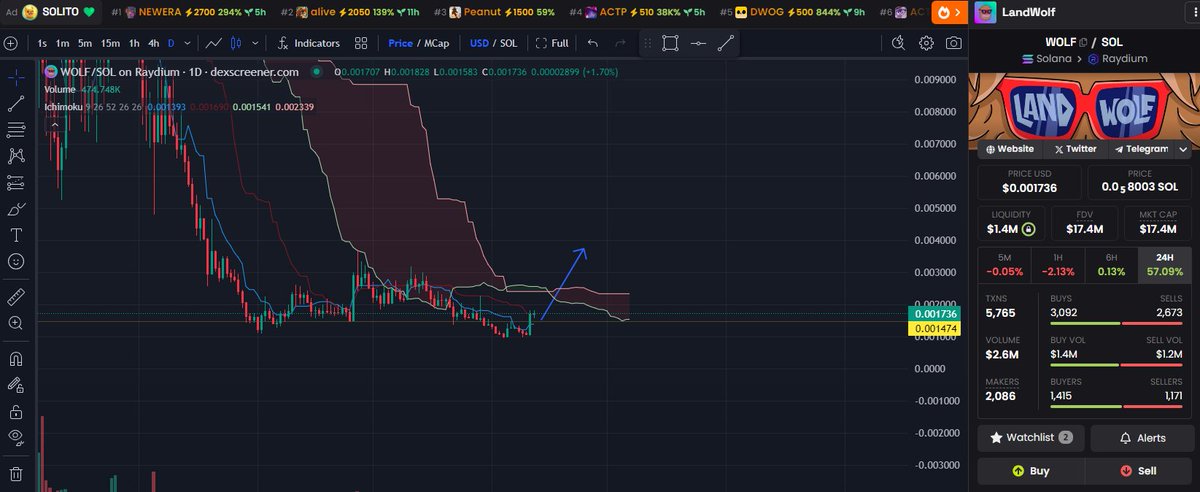The image size is (1200, 492).
Task: Select the crosshair cursor tool
Action: [15, 77]
